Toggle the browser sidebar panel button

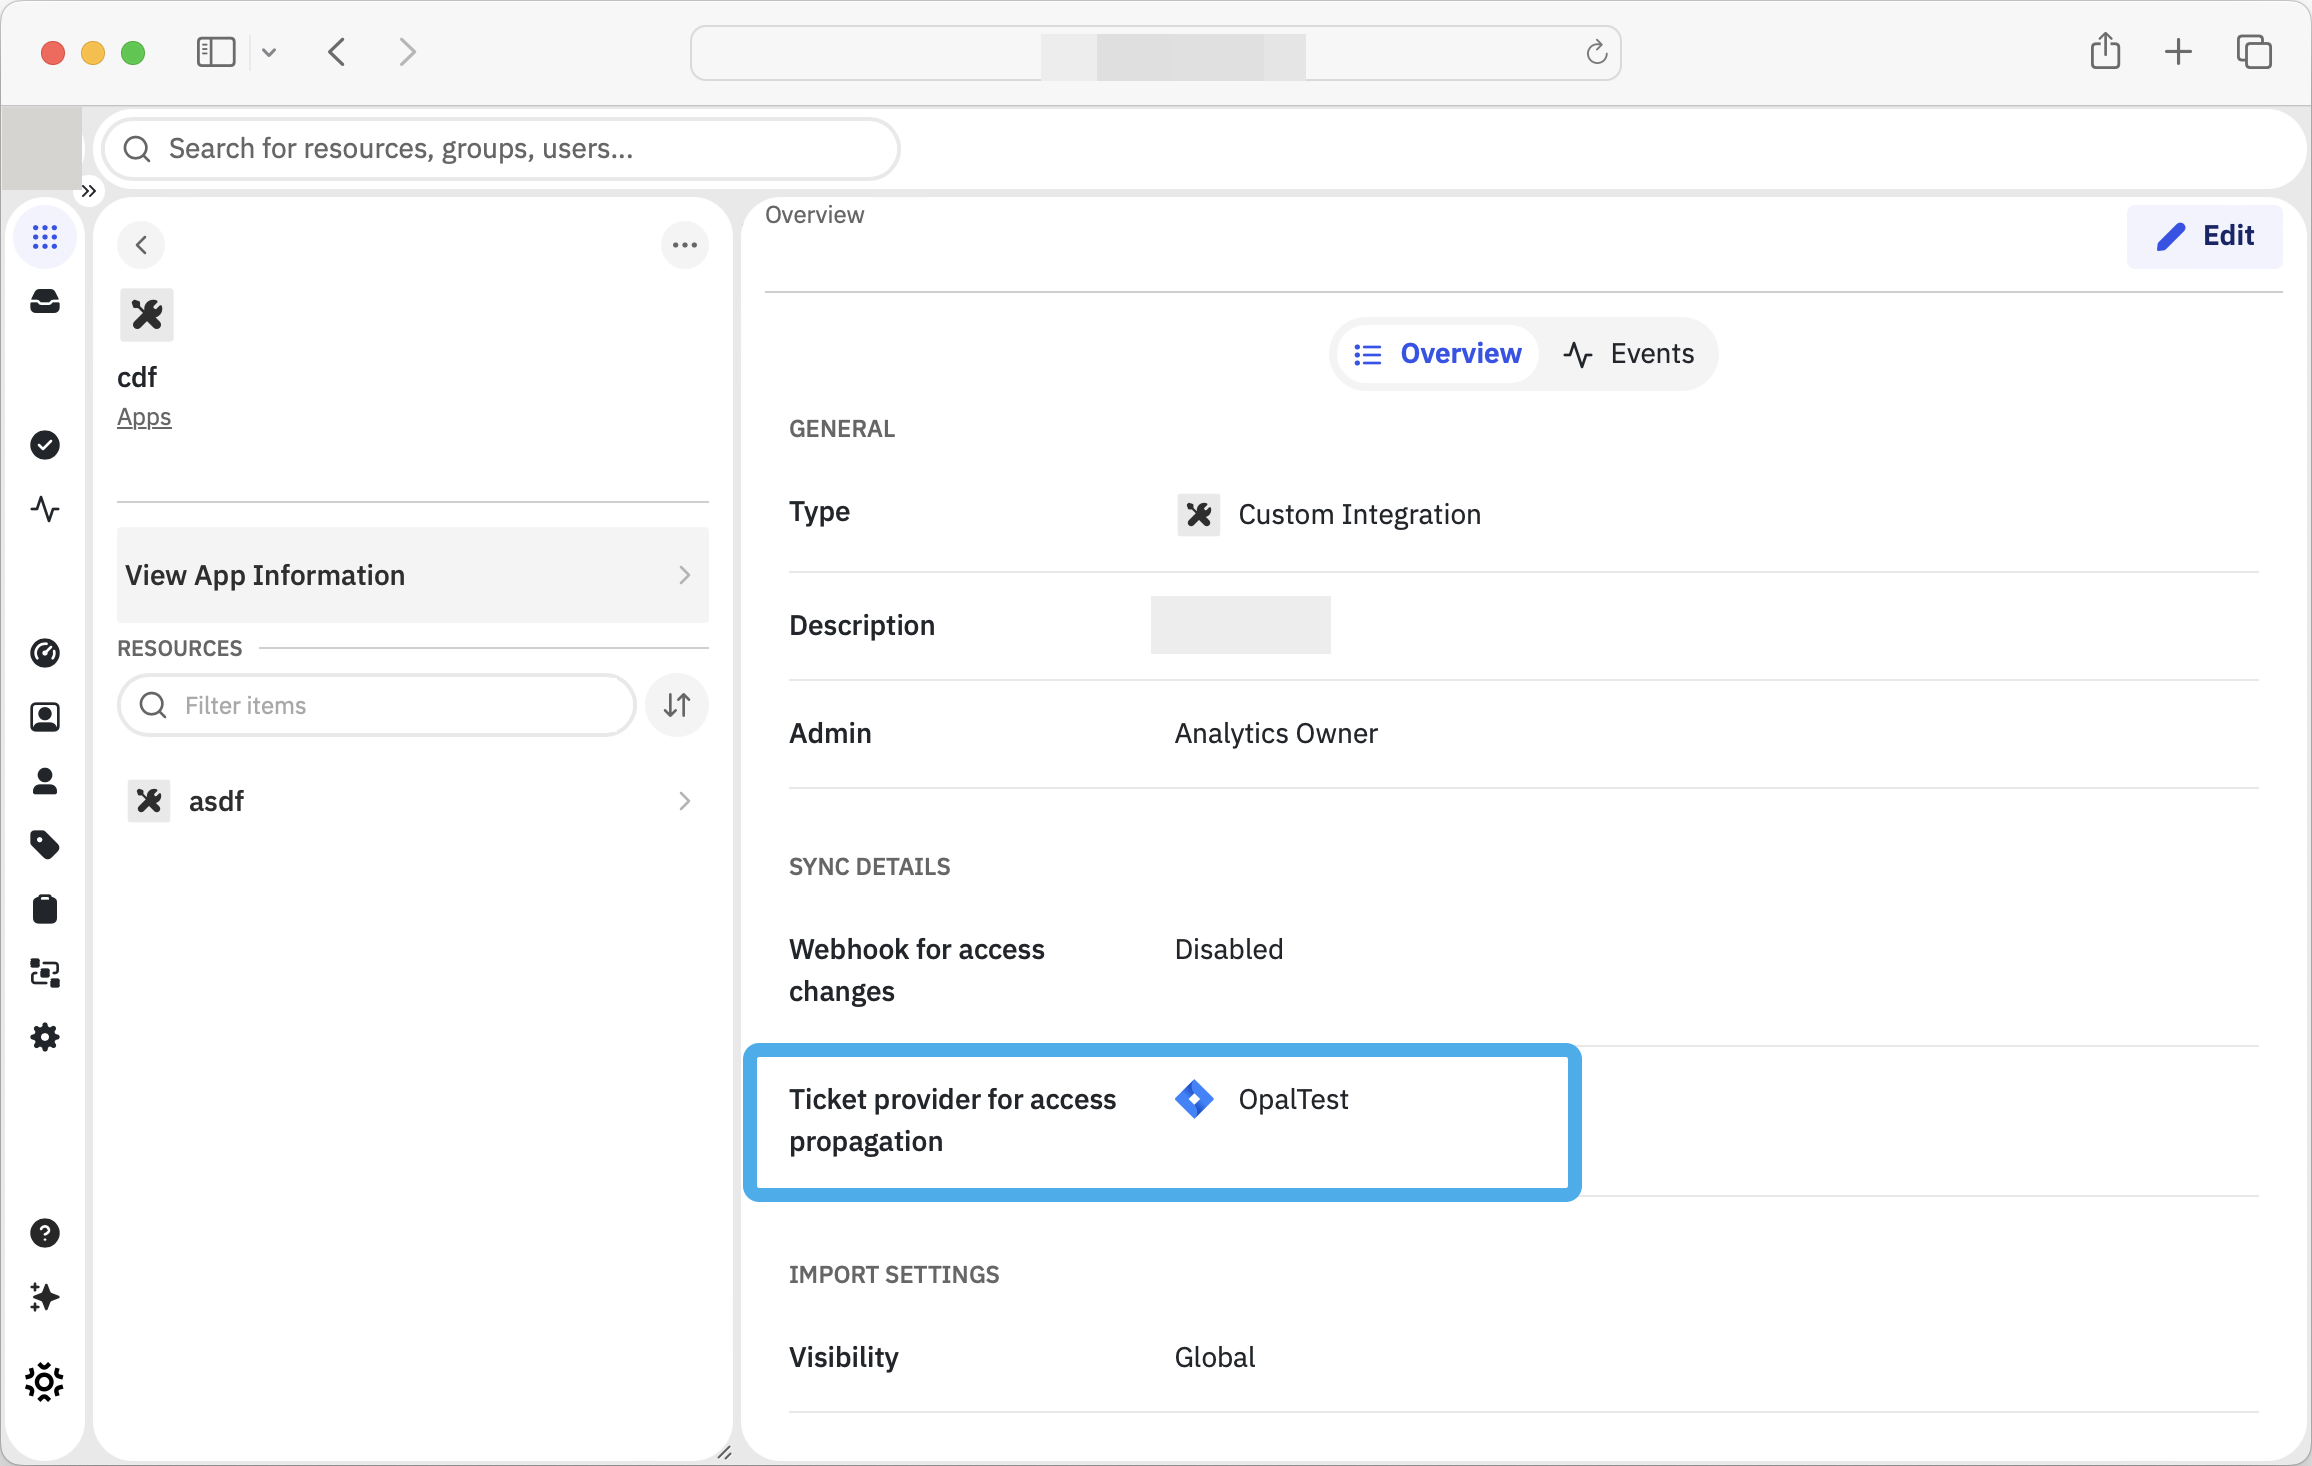pos(216,52)
